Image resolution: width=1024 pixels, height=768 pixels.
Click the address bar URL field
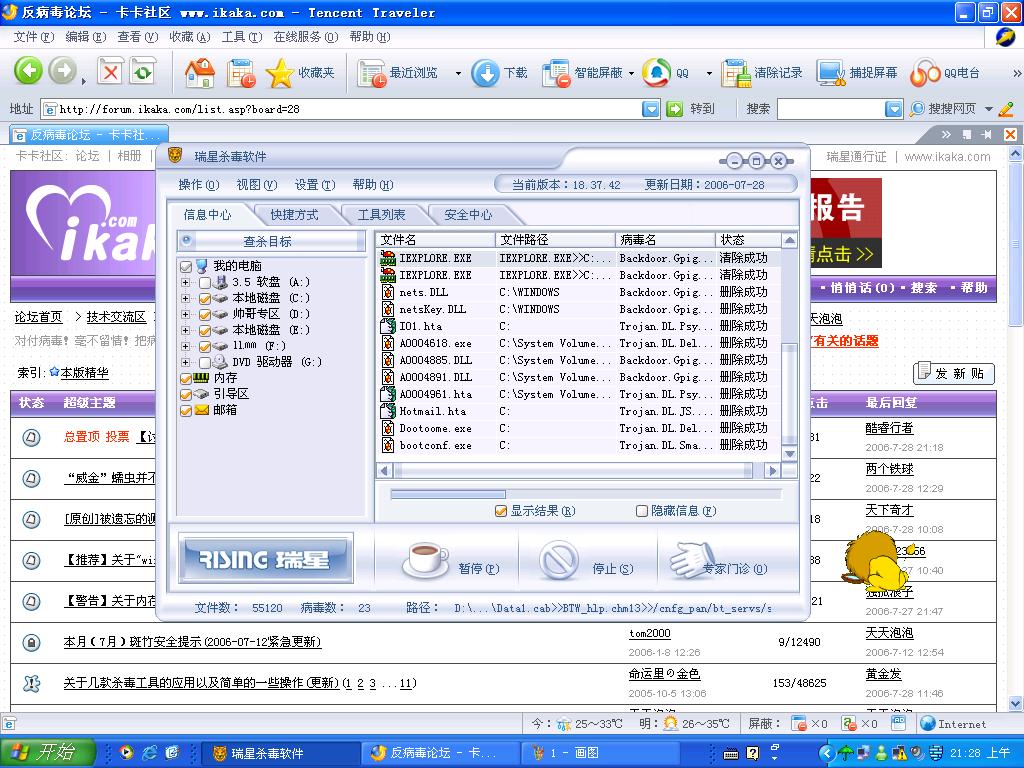(x=342, y=109)
